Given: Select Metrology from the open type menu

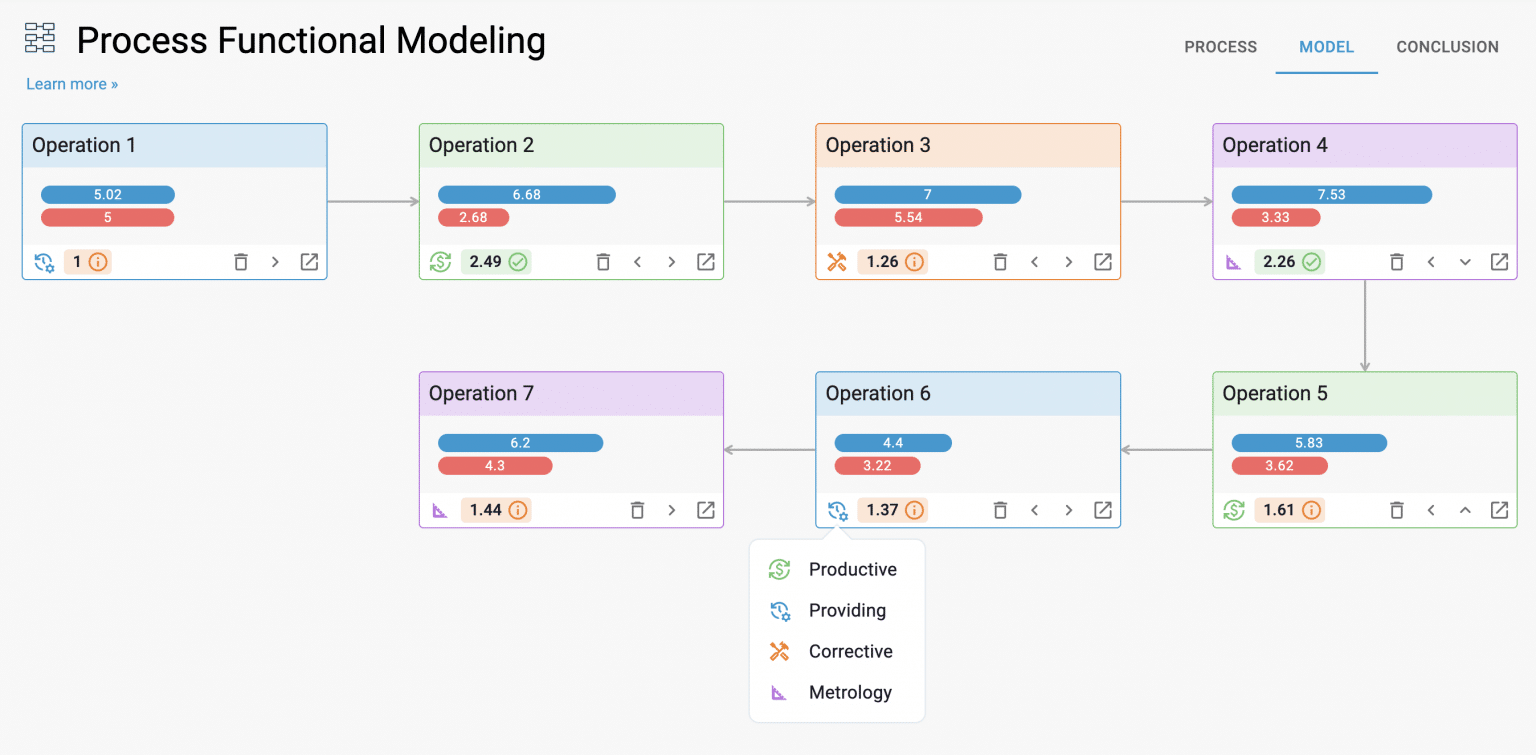Looking at the screenshot, I should tap(849, 692).
